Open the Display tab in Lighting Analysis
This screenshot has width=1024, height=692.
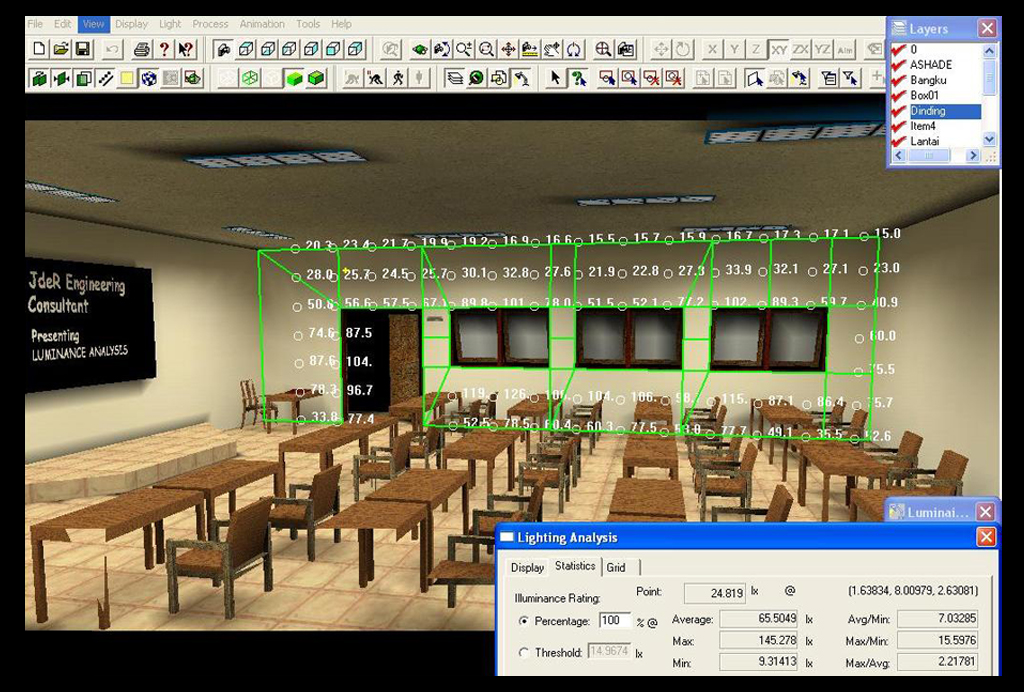coord(528,567)
